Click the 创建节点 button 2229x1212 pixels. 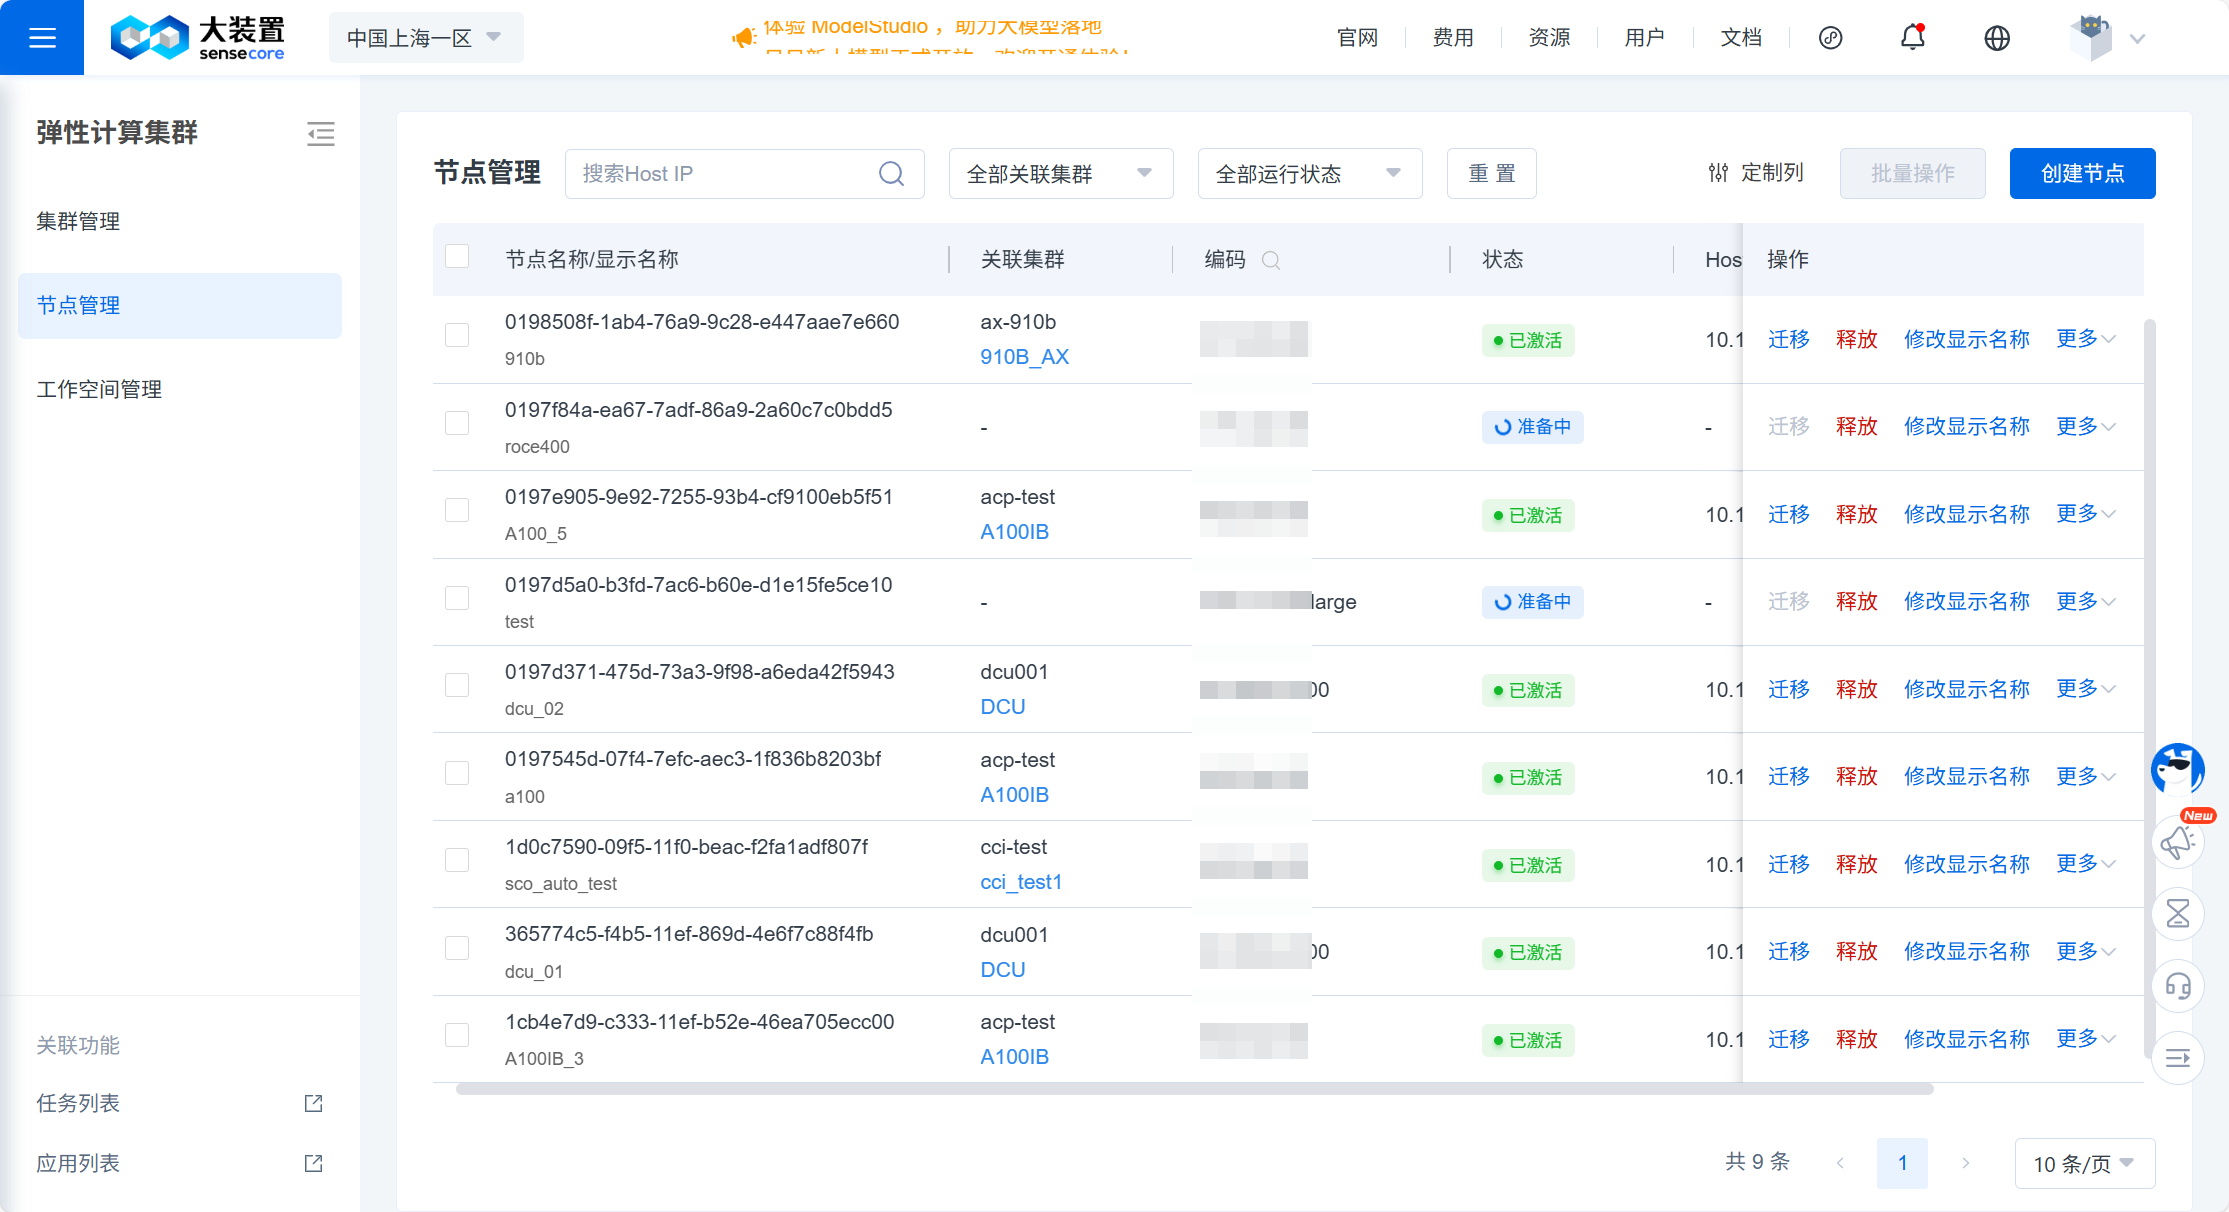tap(2082, 174)
